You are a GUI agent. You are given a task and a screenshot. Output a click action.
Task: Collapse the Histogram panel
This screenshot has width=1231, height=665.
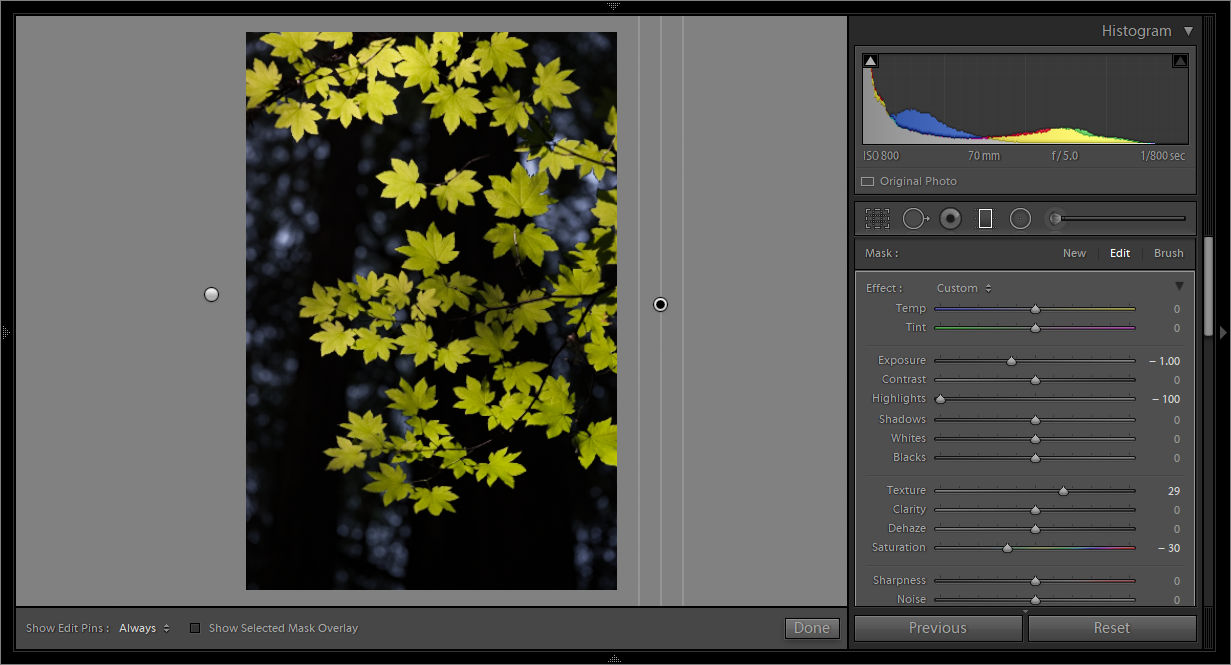1189,31
